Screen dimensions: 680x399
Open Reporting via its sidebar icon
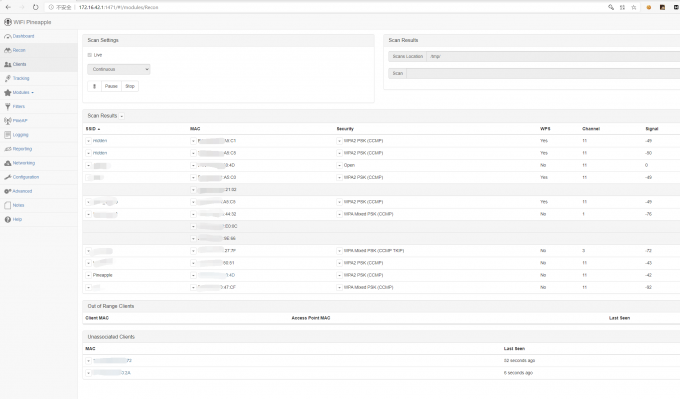point(7,149)
